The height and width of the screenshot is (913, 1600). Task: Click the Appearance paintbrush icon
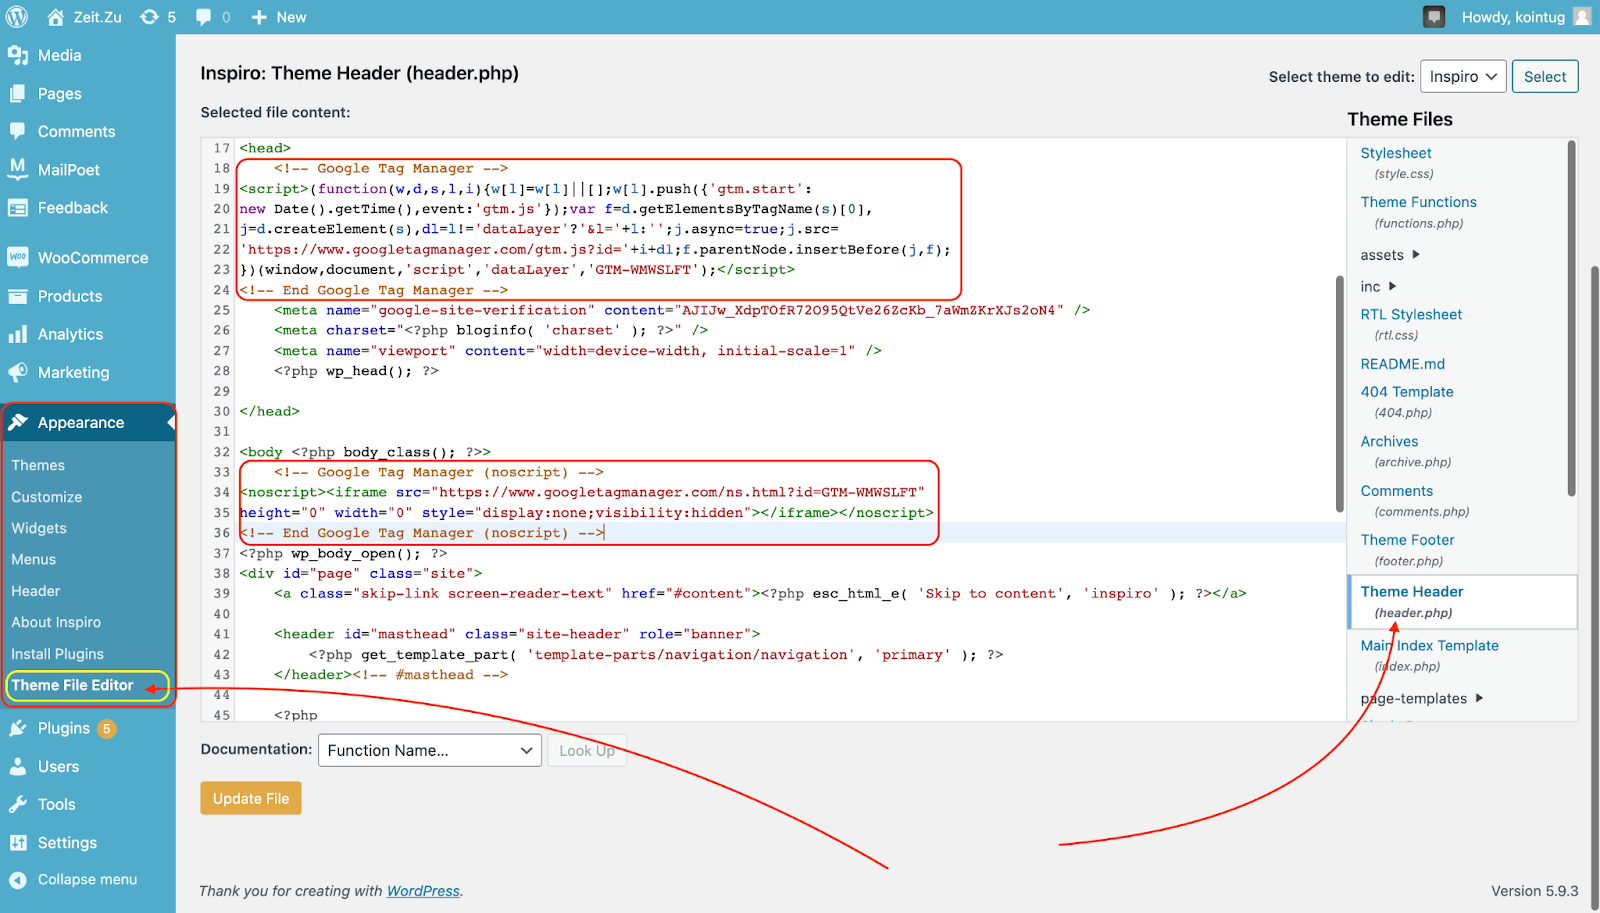17,422
